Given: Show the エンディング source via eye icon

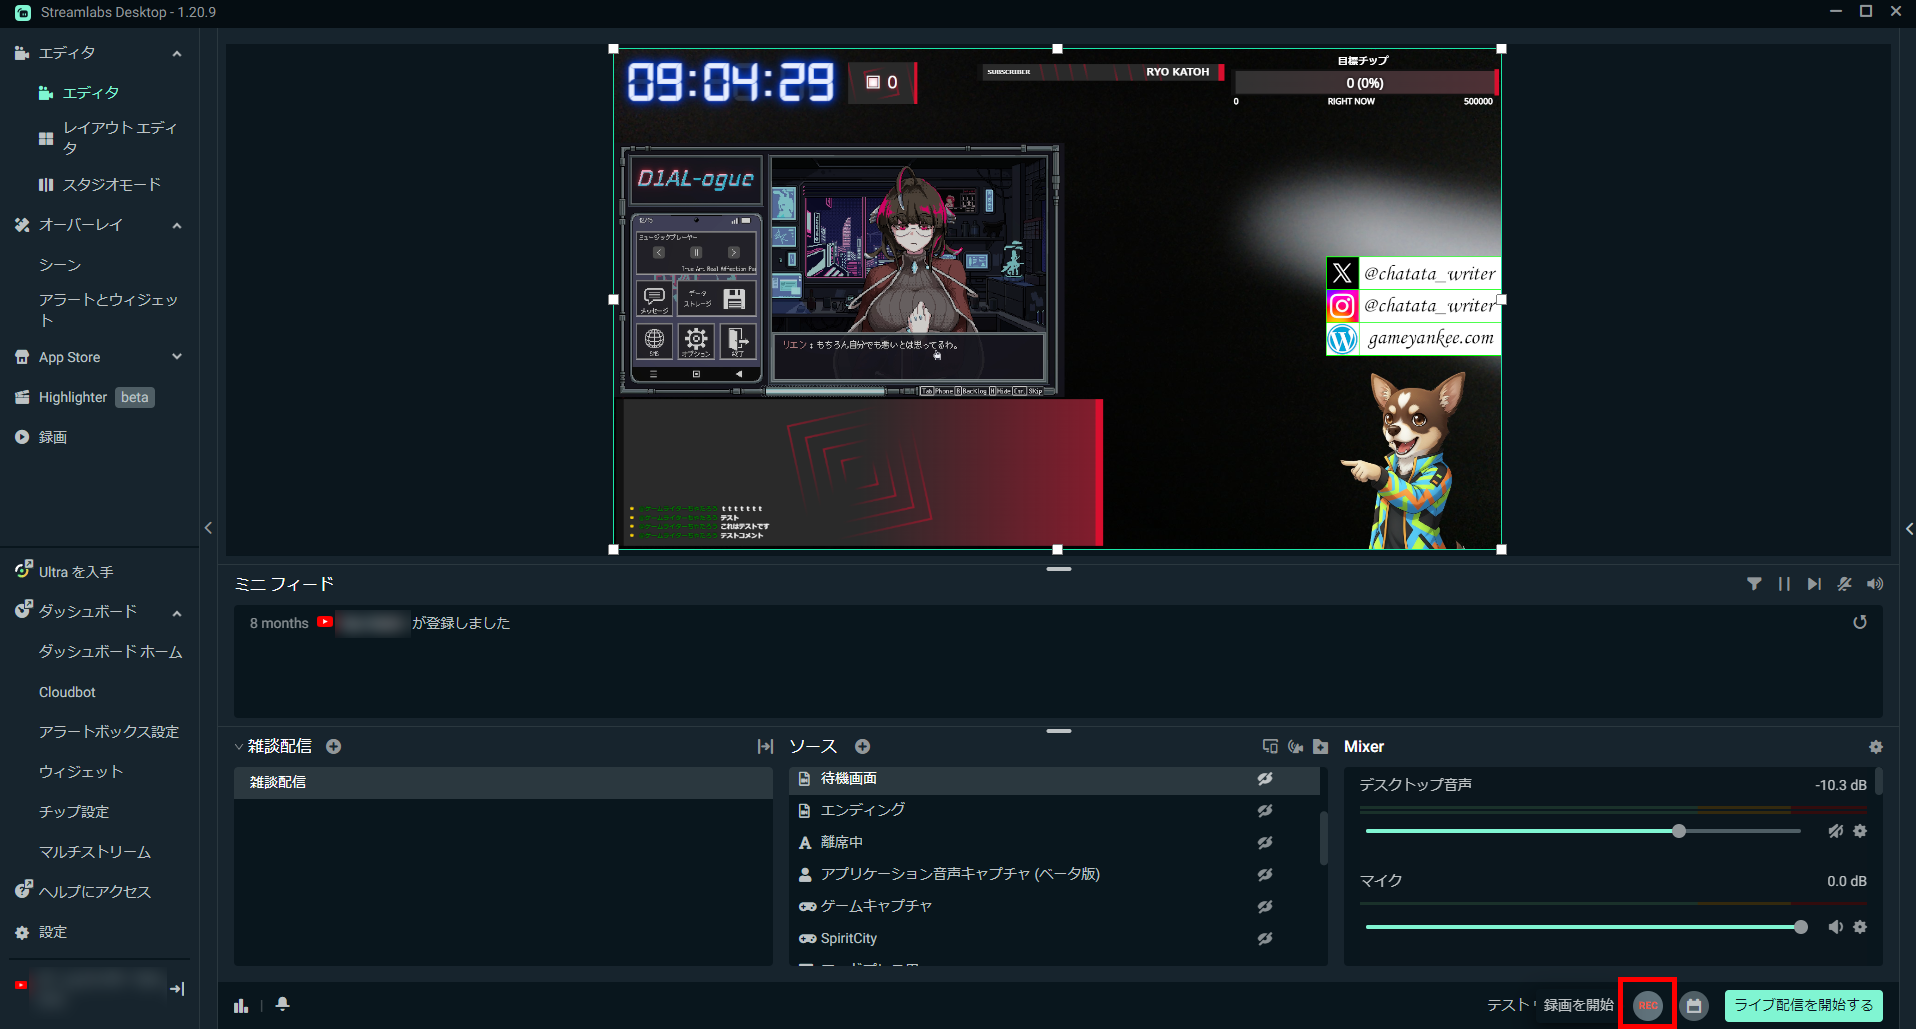Looking at the screenshot, I should (1265, 810).
